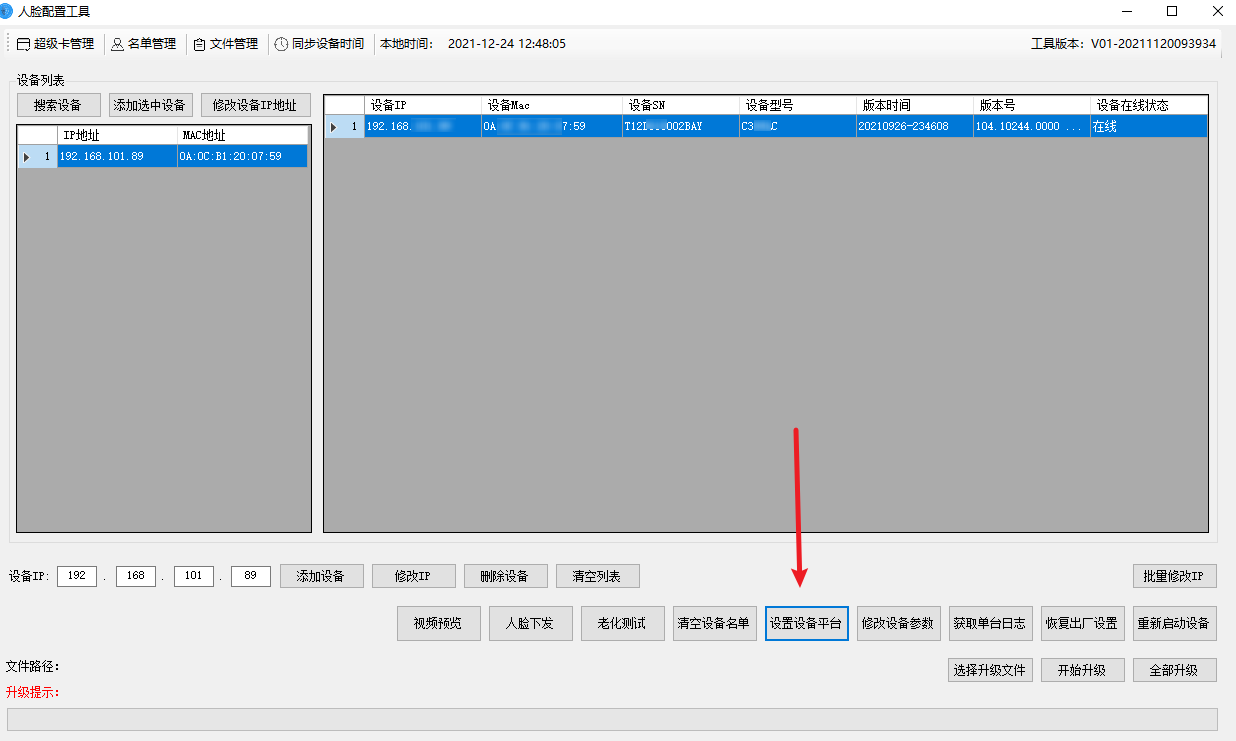This screenshot has height=741, width=1236.
Task: Open 超级卡管理 toolbar icon
Action: 24,44
